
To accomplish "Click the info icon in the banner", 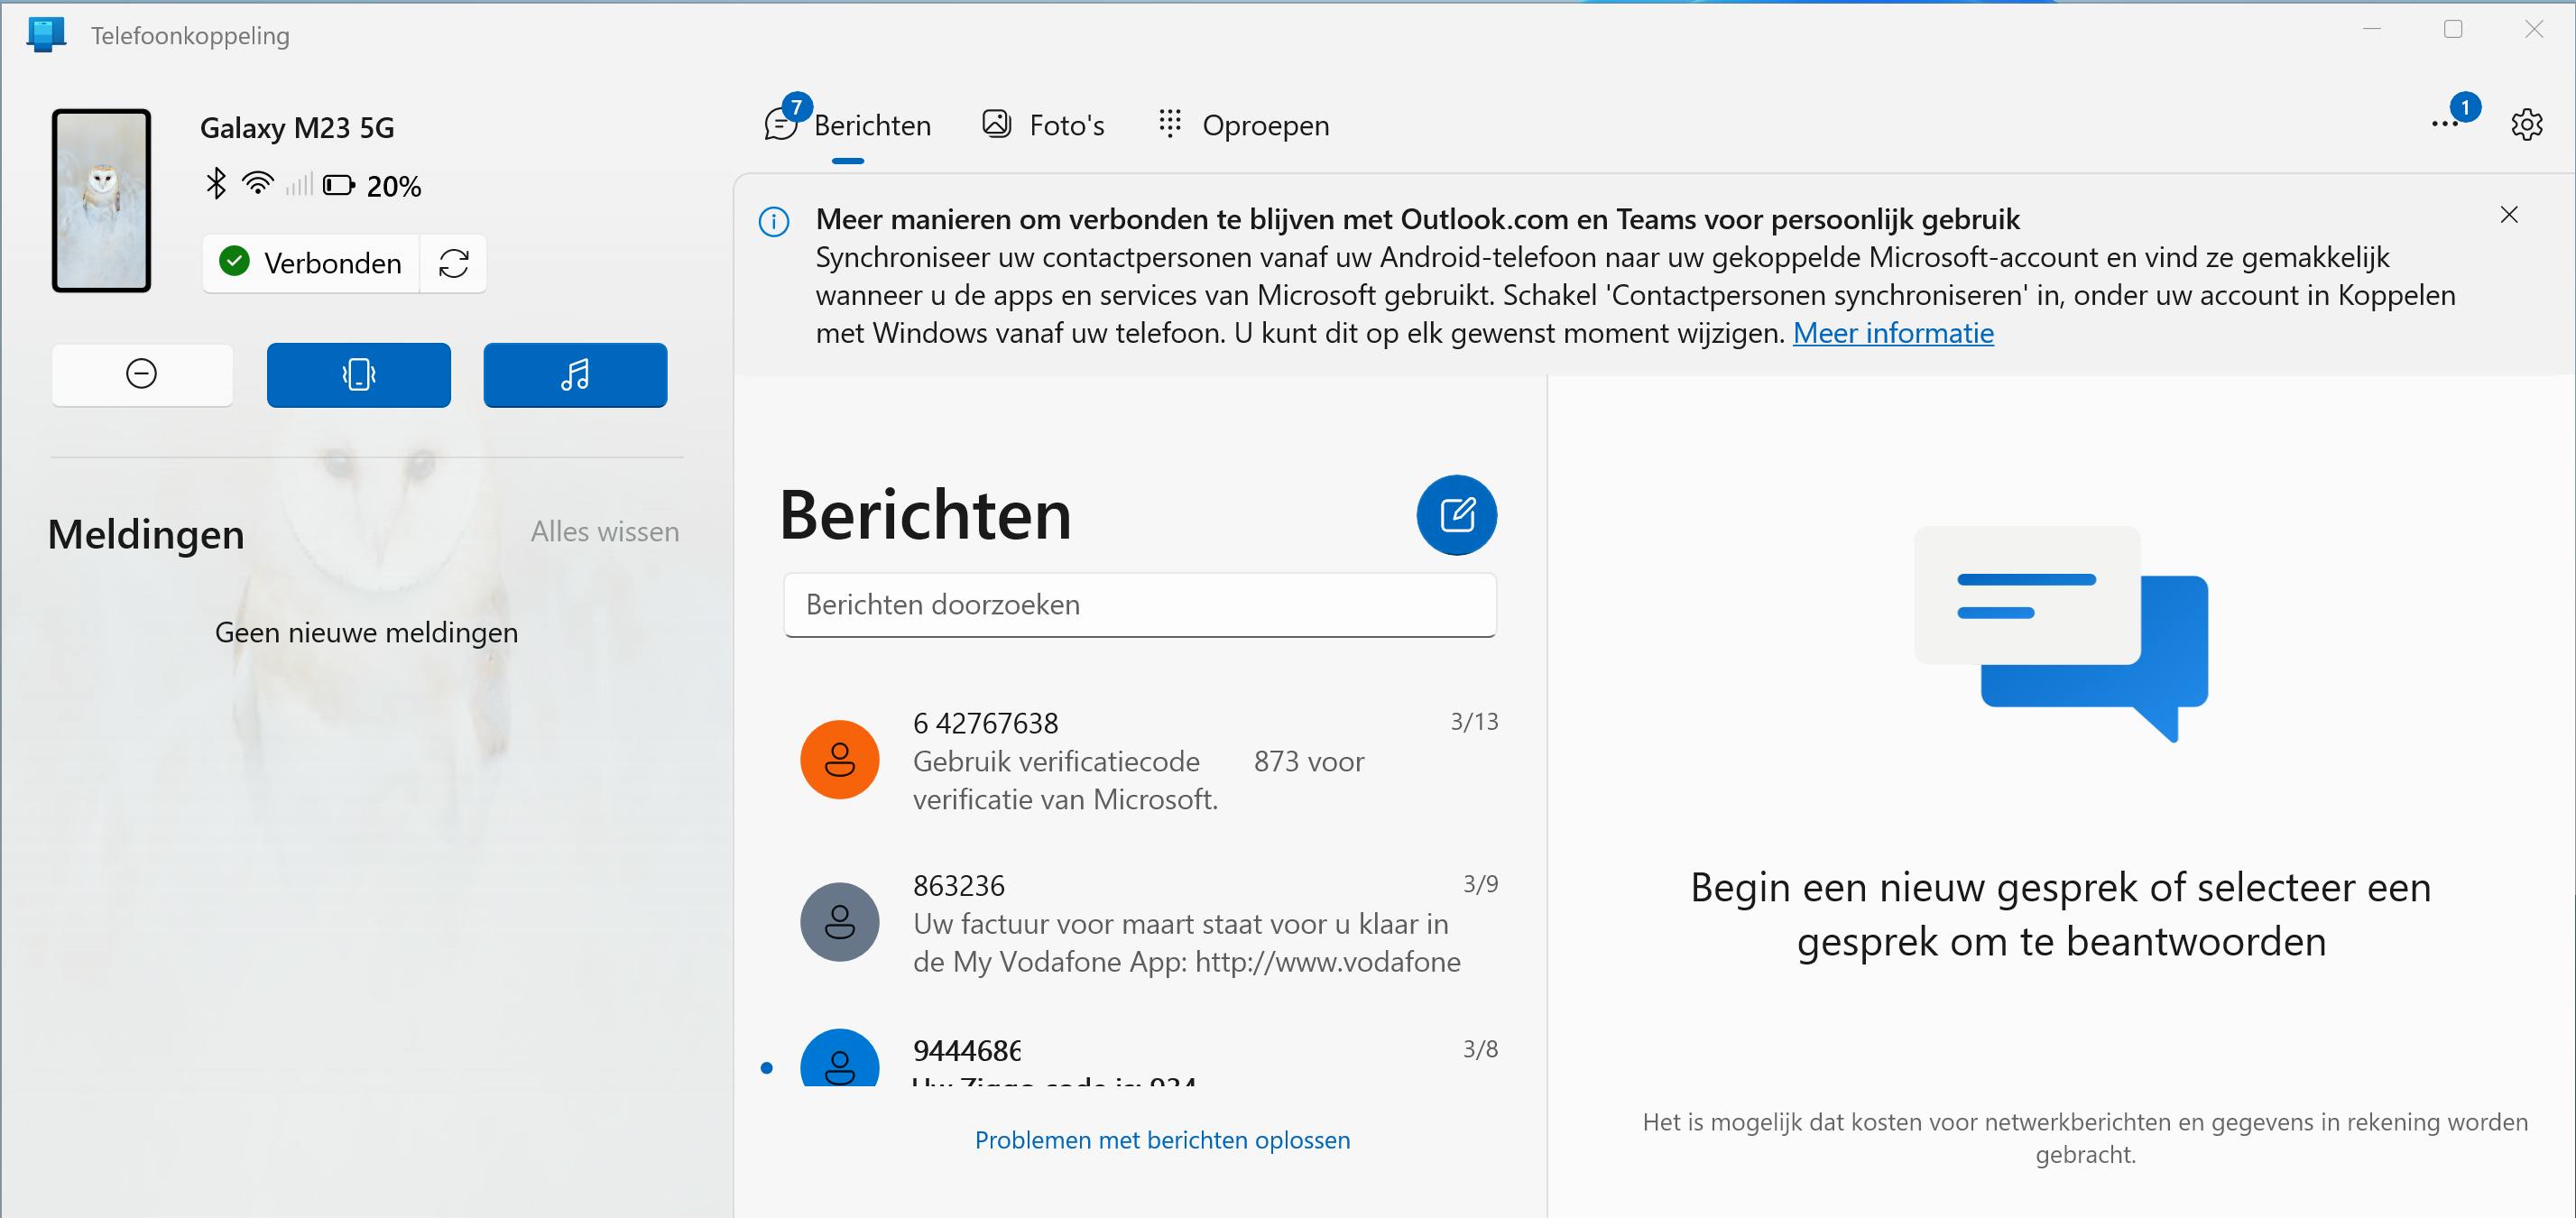I will (773, 221).
